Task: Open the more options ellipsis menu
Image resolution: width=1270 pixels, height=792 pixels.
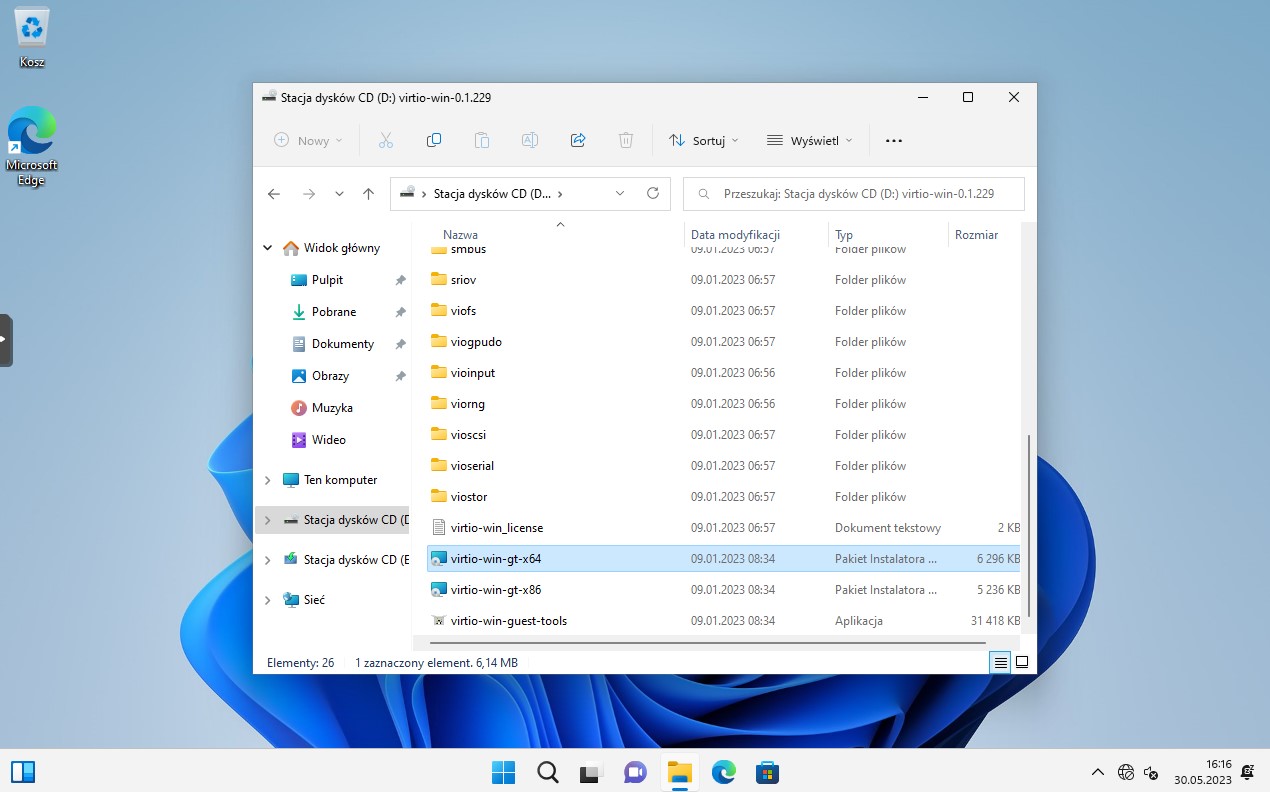Action: [894, 141]
